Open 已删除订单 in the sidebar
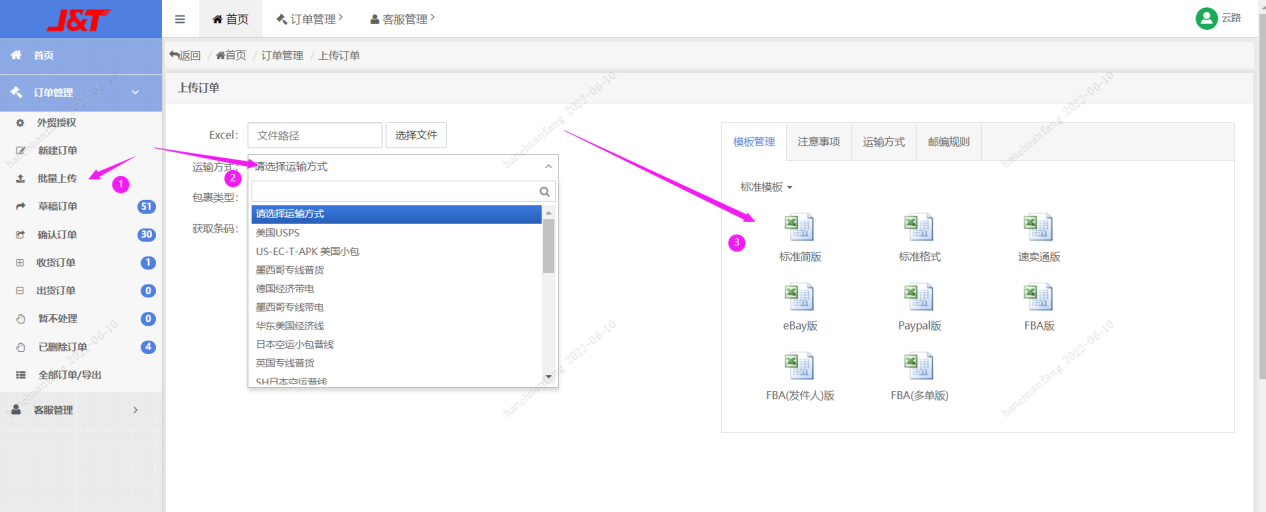Image resolution: width=1266 pixels, height=512 pixels. pos(62,347)
